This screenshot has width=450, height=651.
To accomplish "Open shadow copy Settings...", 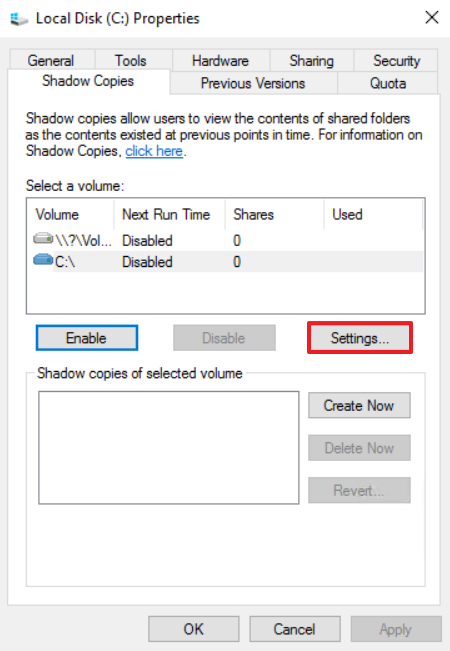I will (360, 338).
